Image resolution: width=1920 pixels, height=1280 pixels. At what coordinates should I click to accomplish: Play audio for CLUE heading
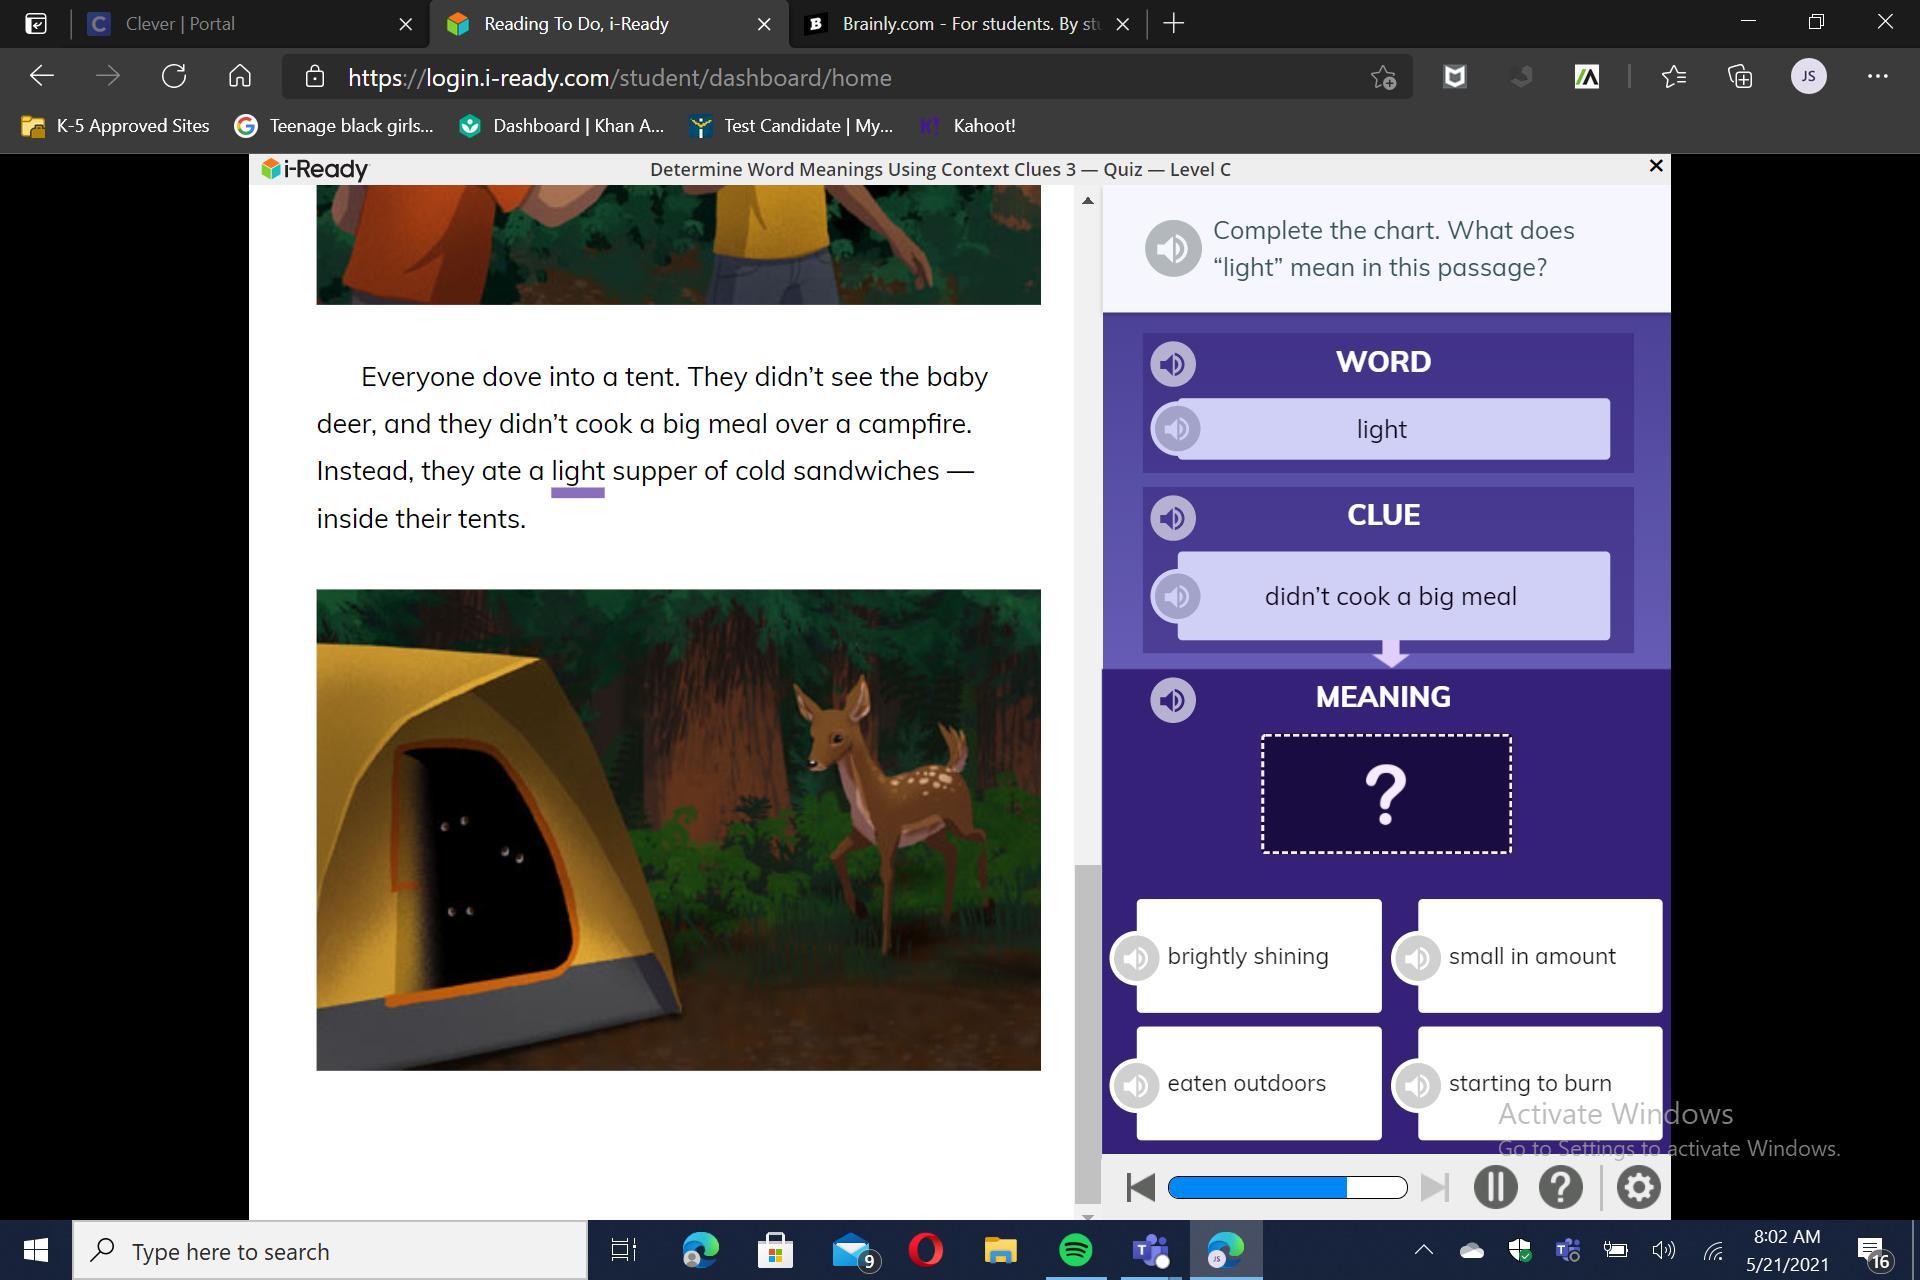tap(1172, 518)
